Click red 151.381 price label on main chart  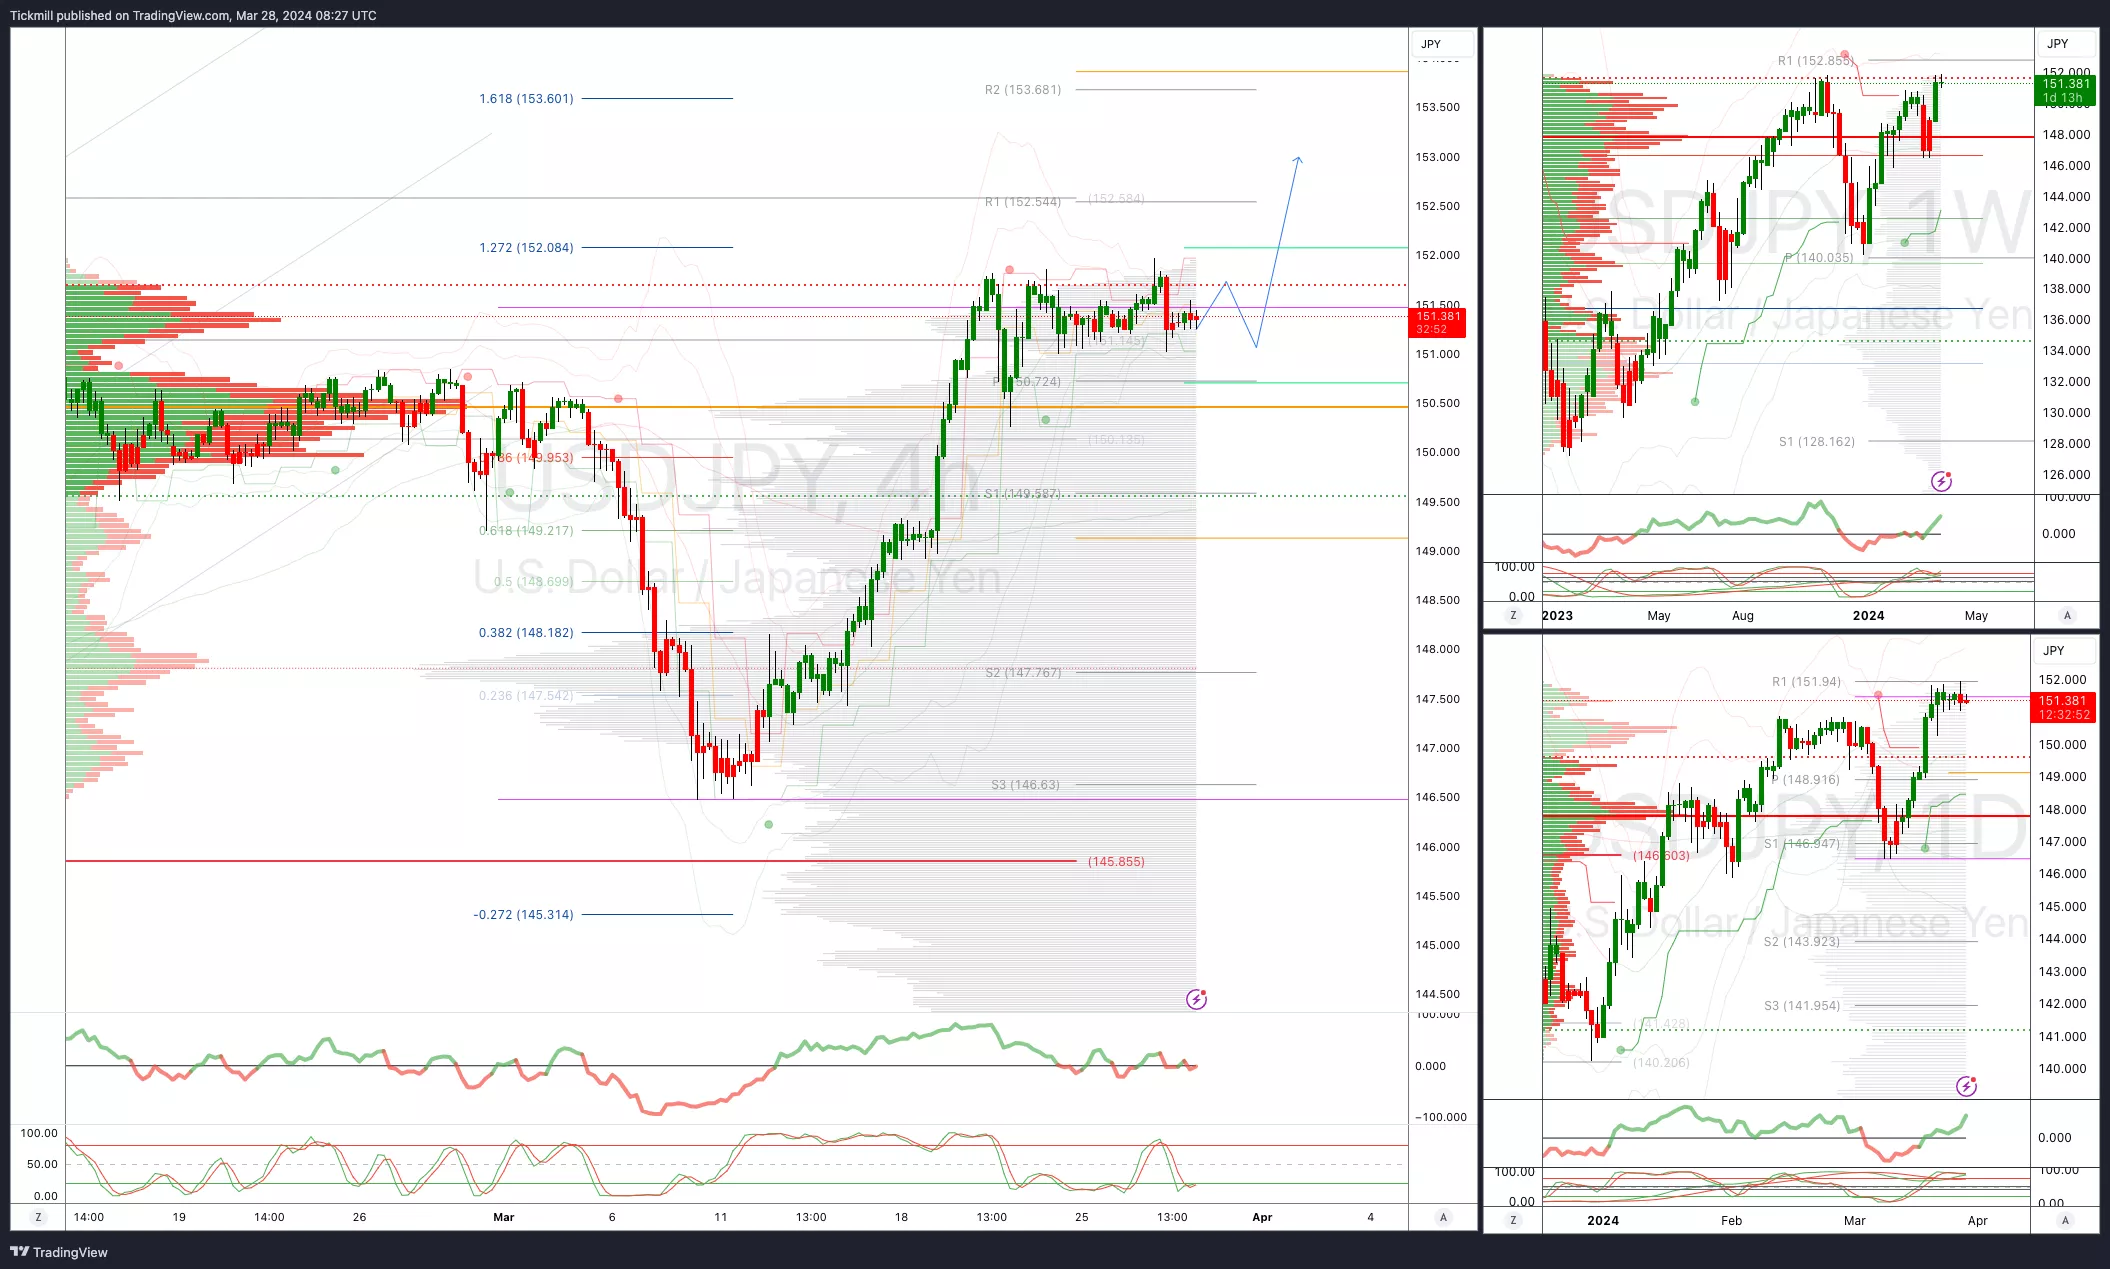click(x=1437, y=322)
